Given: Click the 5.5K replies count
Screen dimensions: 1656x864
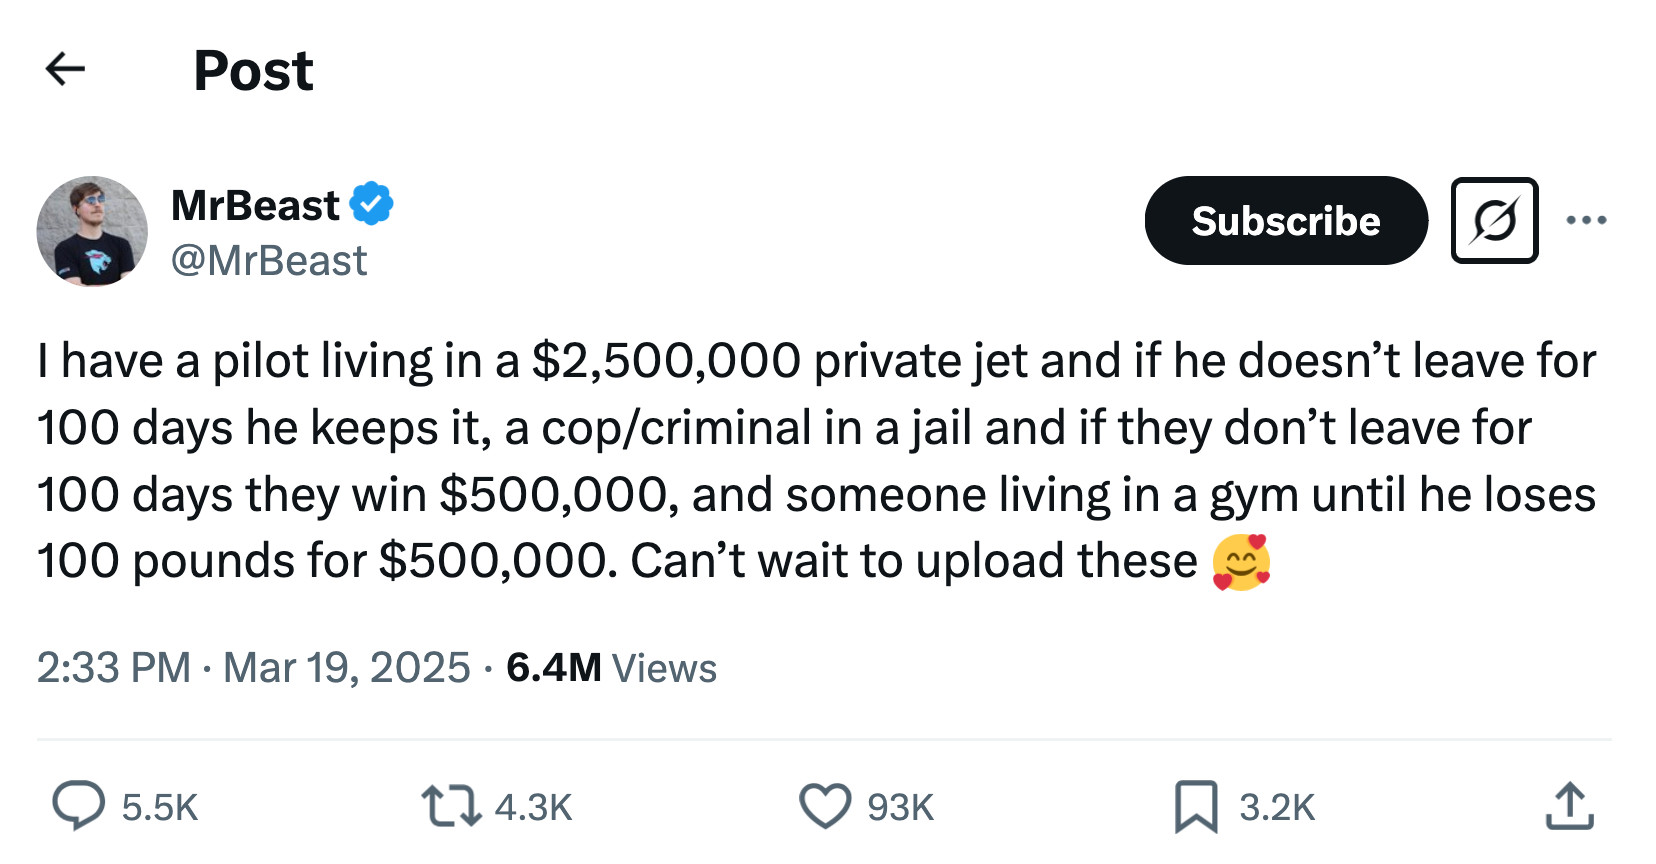Looking at the screenshot, I should pos(160,807).
